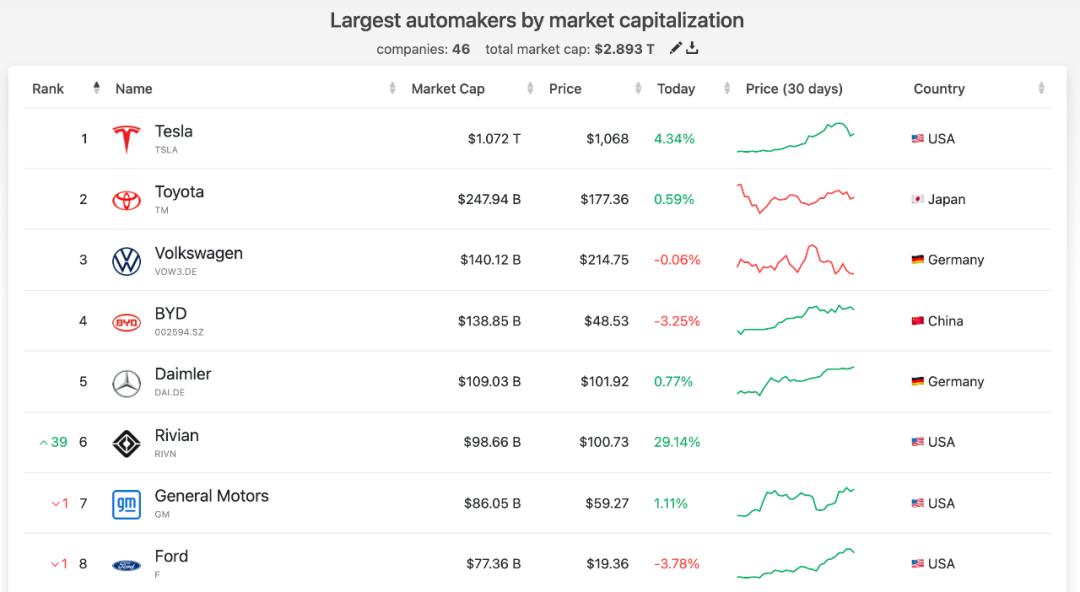Open the Rivian company name link
Image resolution: width=1080 pixels, height=592 pixels.
(177, 435)
